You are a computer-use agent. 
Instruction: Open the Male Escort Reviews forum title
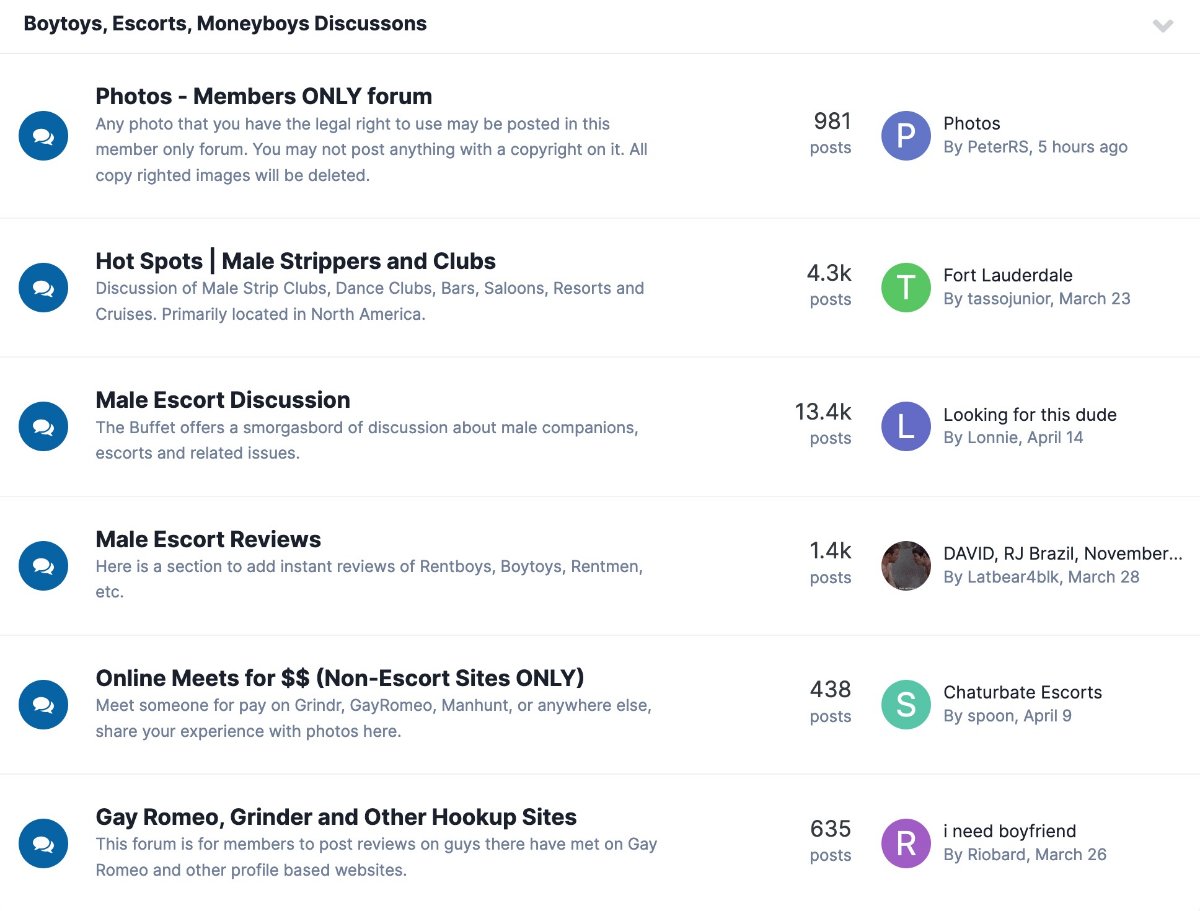pos(208,540)
